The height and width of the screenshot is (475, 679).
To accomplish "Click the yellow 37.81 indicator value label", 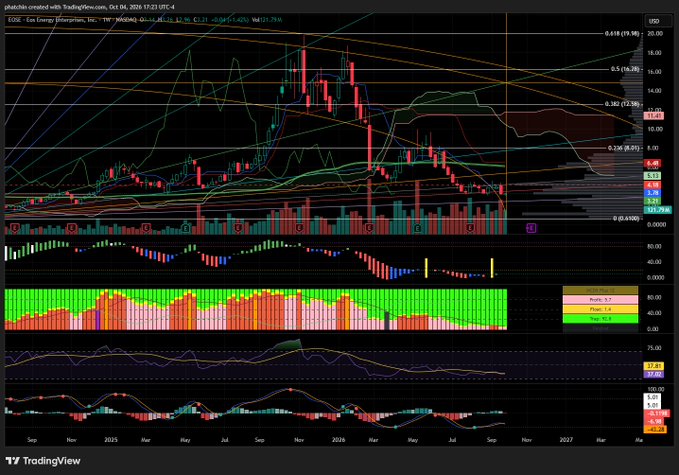I will [654, 366].
